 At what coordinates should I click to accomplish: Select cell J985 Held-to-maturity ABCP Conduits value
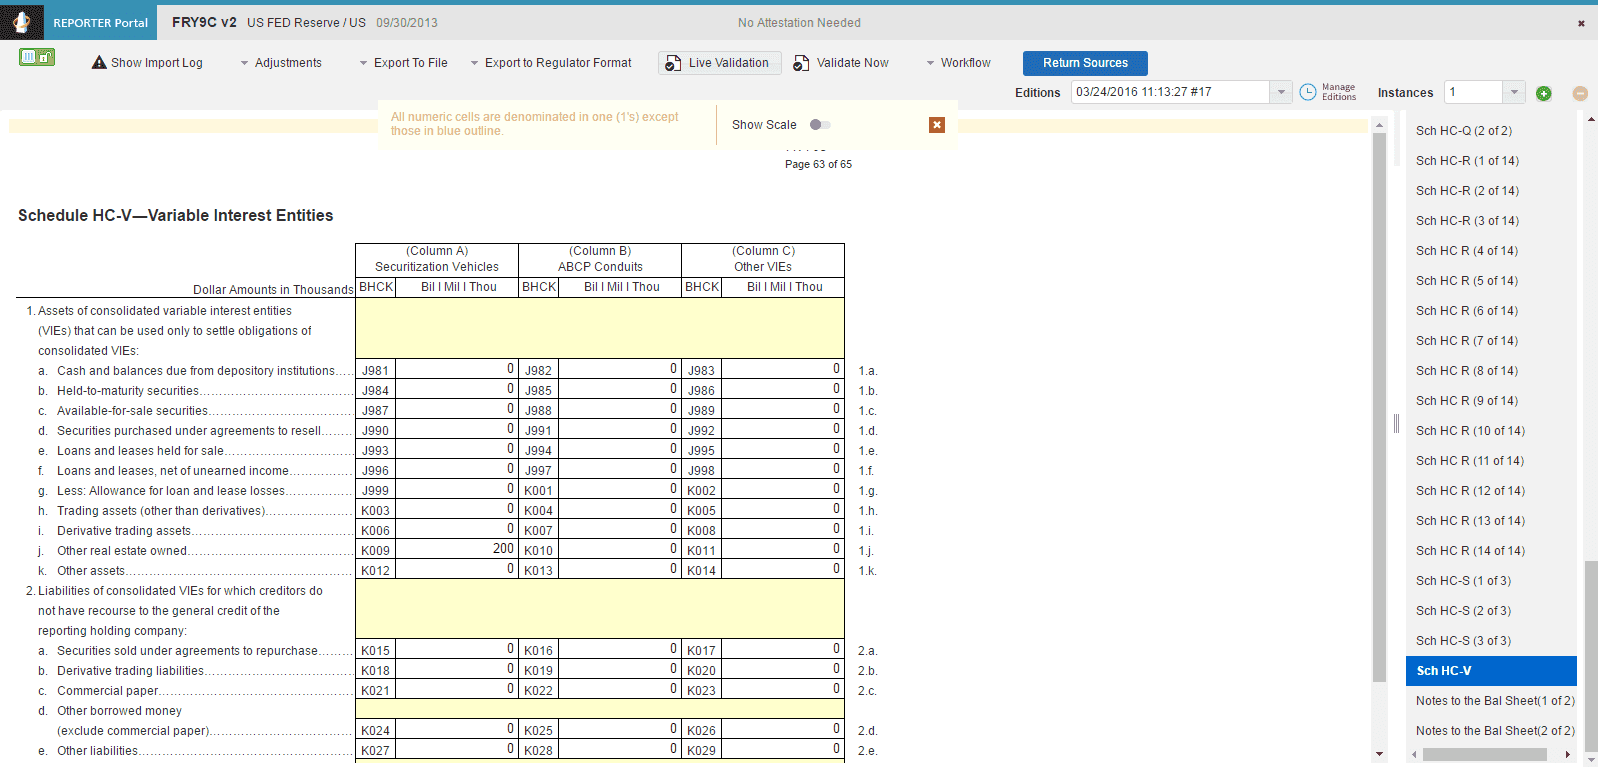pos(620,390)
